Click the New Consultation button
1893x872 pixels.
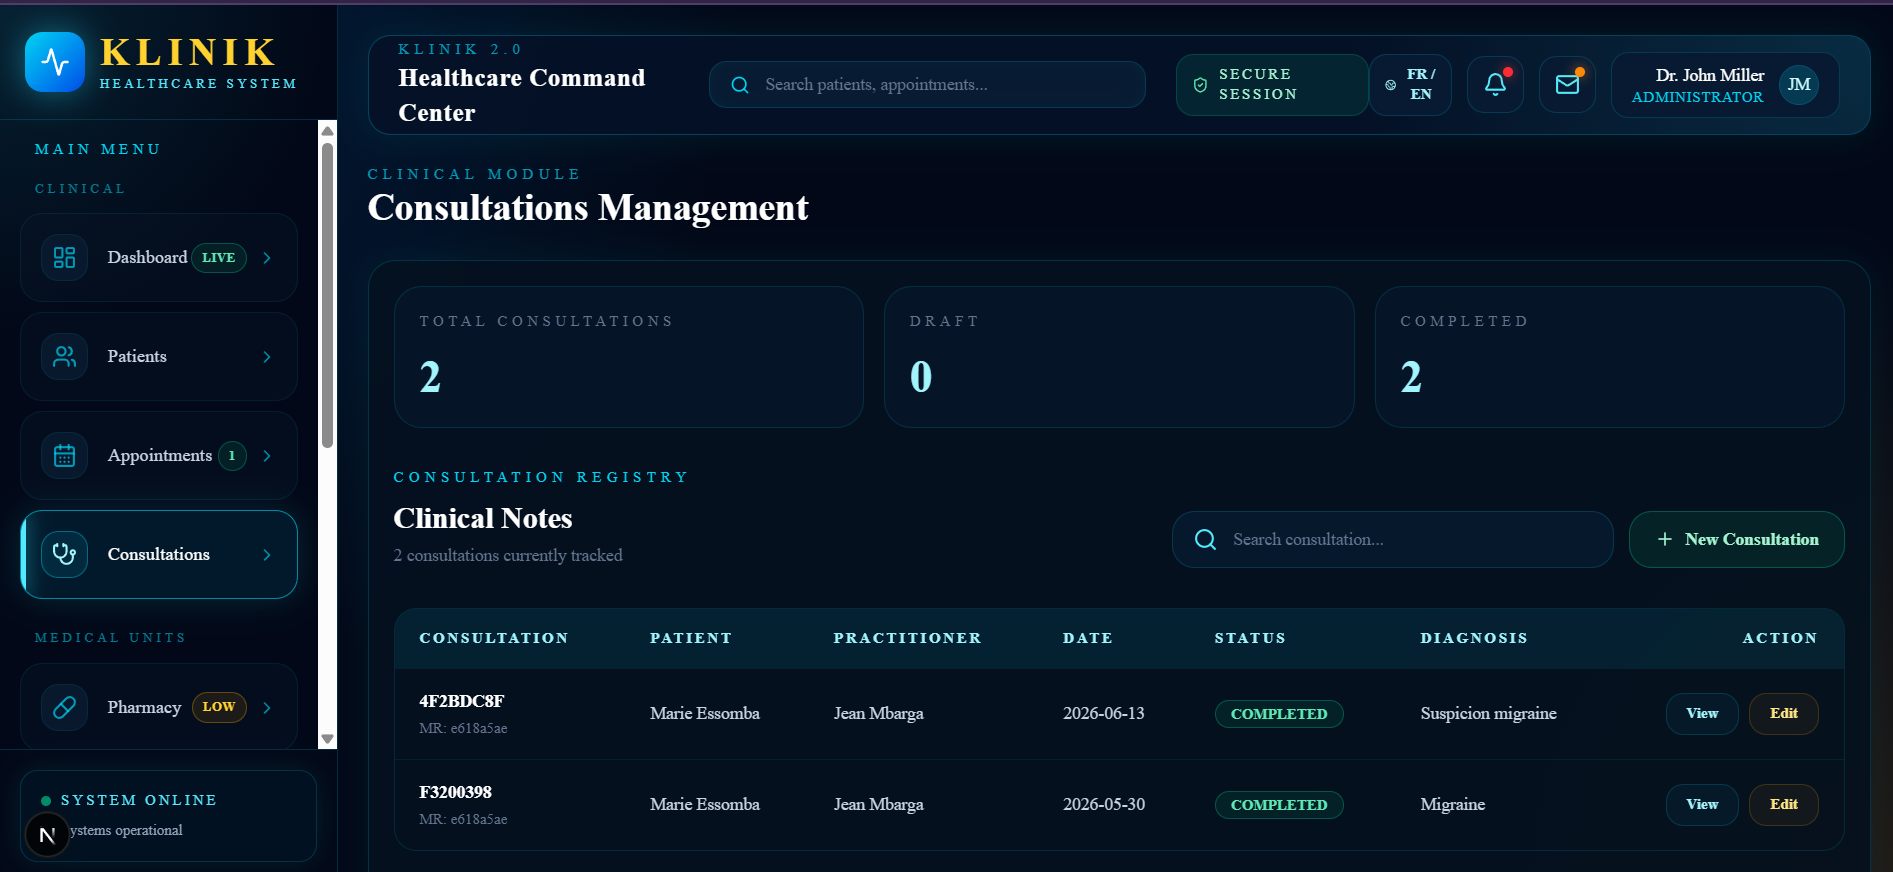pyautogui.click(x=1737, y=540)
